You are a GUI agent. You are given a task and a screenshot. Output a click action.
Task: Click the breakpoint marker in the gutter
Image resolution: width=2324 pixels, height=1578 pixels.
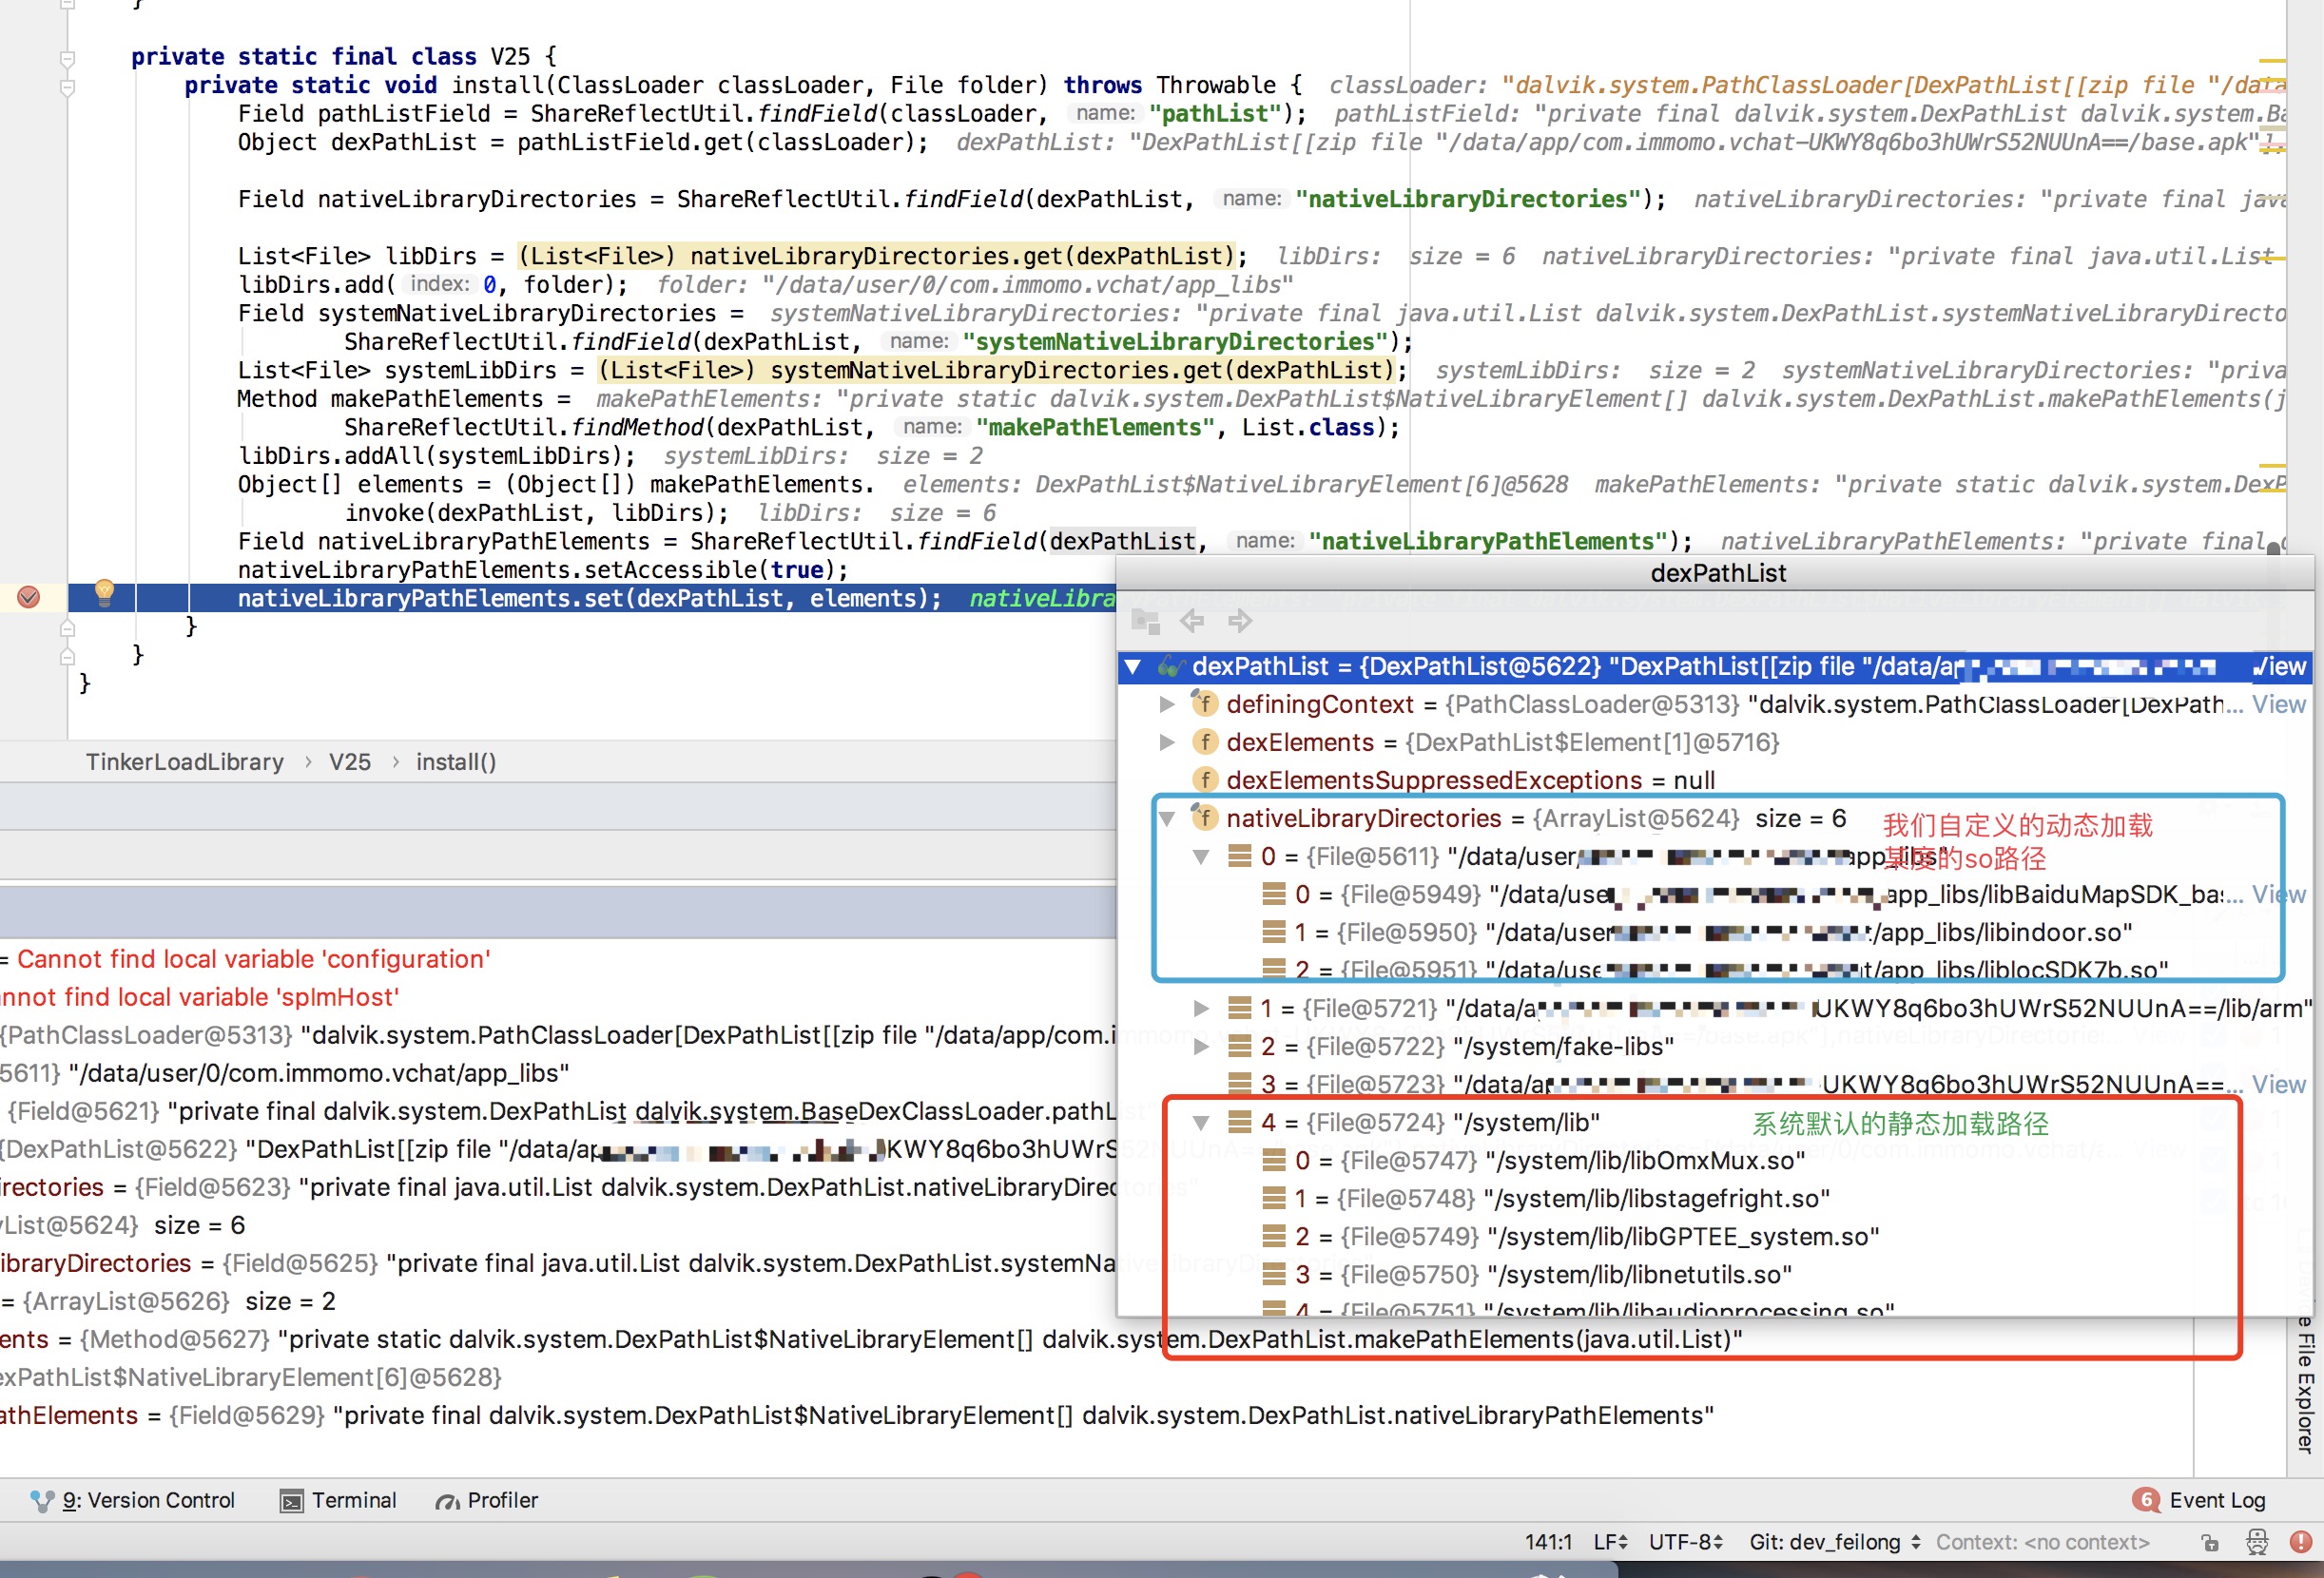(28, 597)
